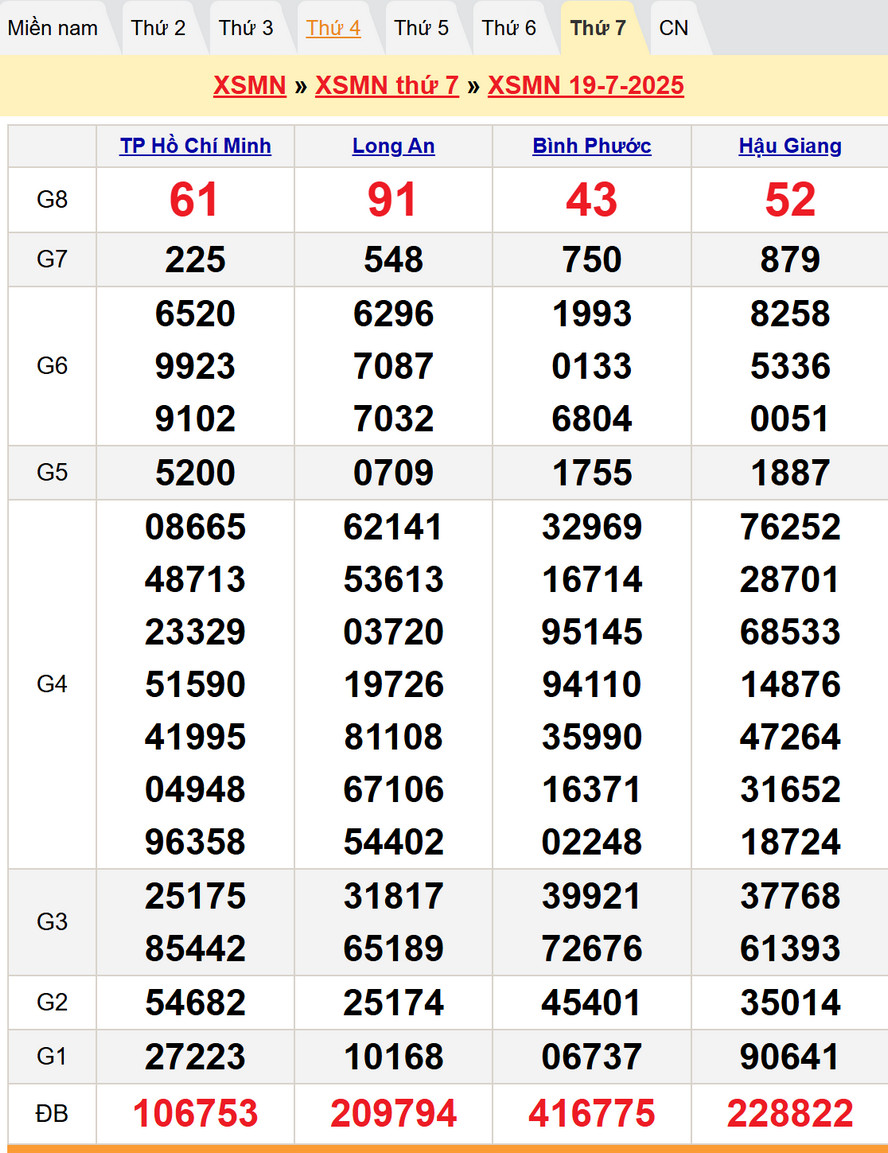The width and height of the screenshot is (888, 1153).
Task: Open the CN Sunday tab
Action: click(674, 28)
